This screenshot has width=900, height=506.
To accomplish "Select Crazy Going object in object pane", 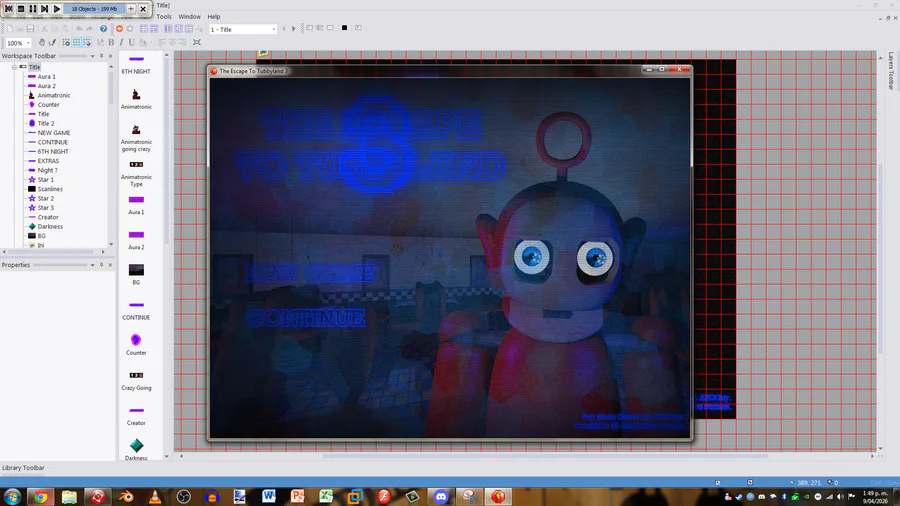I will click(136, 380).
